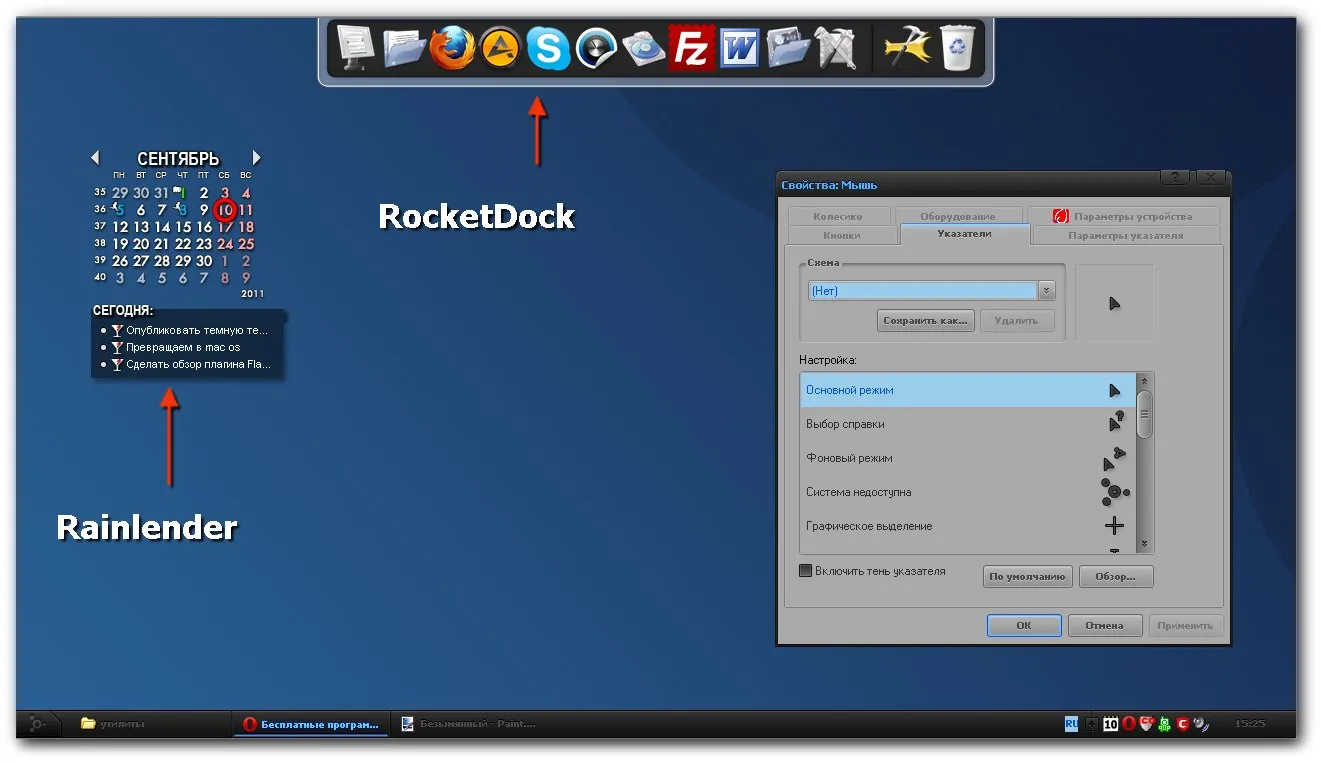
Task: Launch FileZilla from RocketDock
Action: coord(692,47)
